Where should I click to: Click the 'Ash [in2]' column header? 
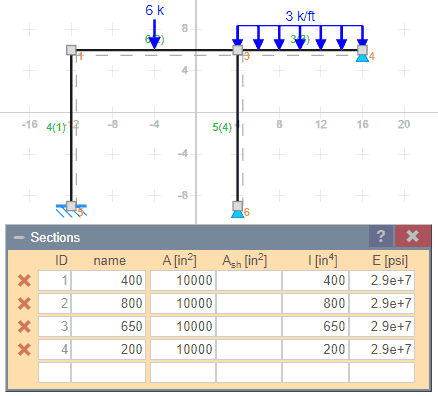pyautogui.click(x=244, y=261)
